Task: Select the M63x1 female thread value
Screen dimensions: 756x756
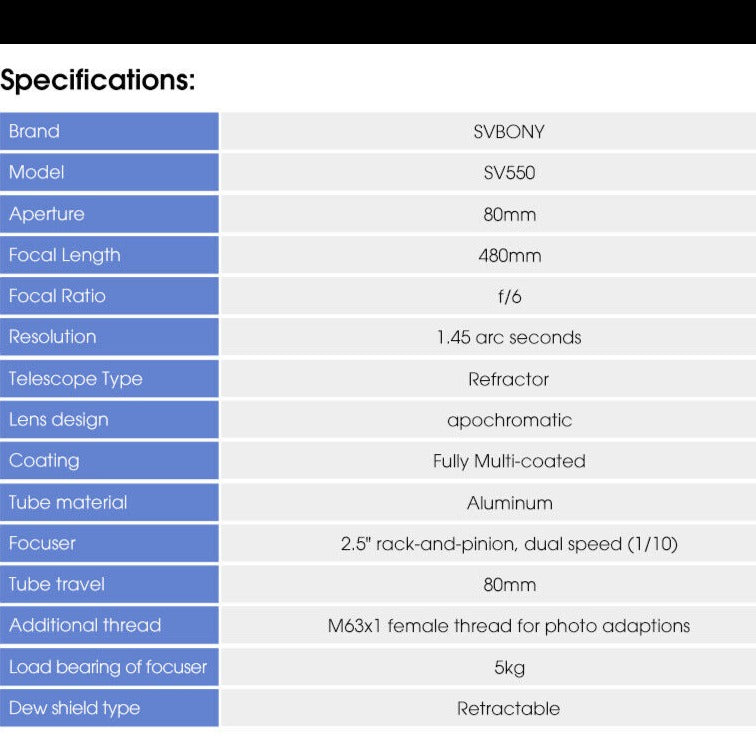Action: (x=509, y=626)
